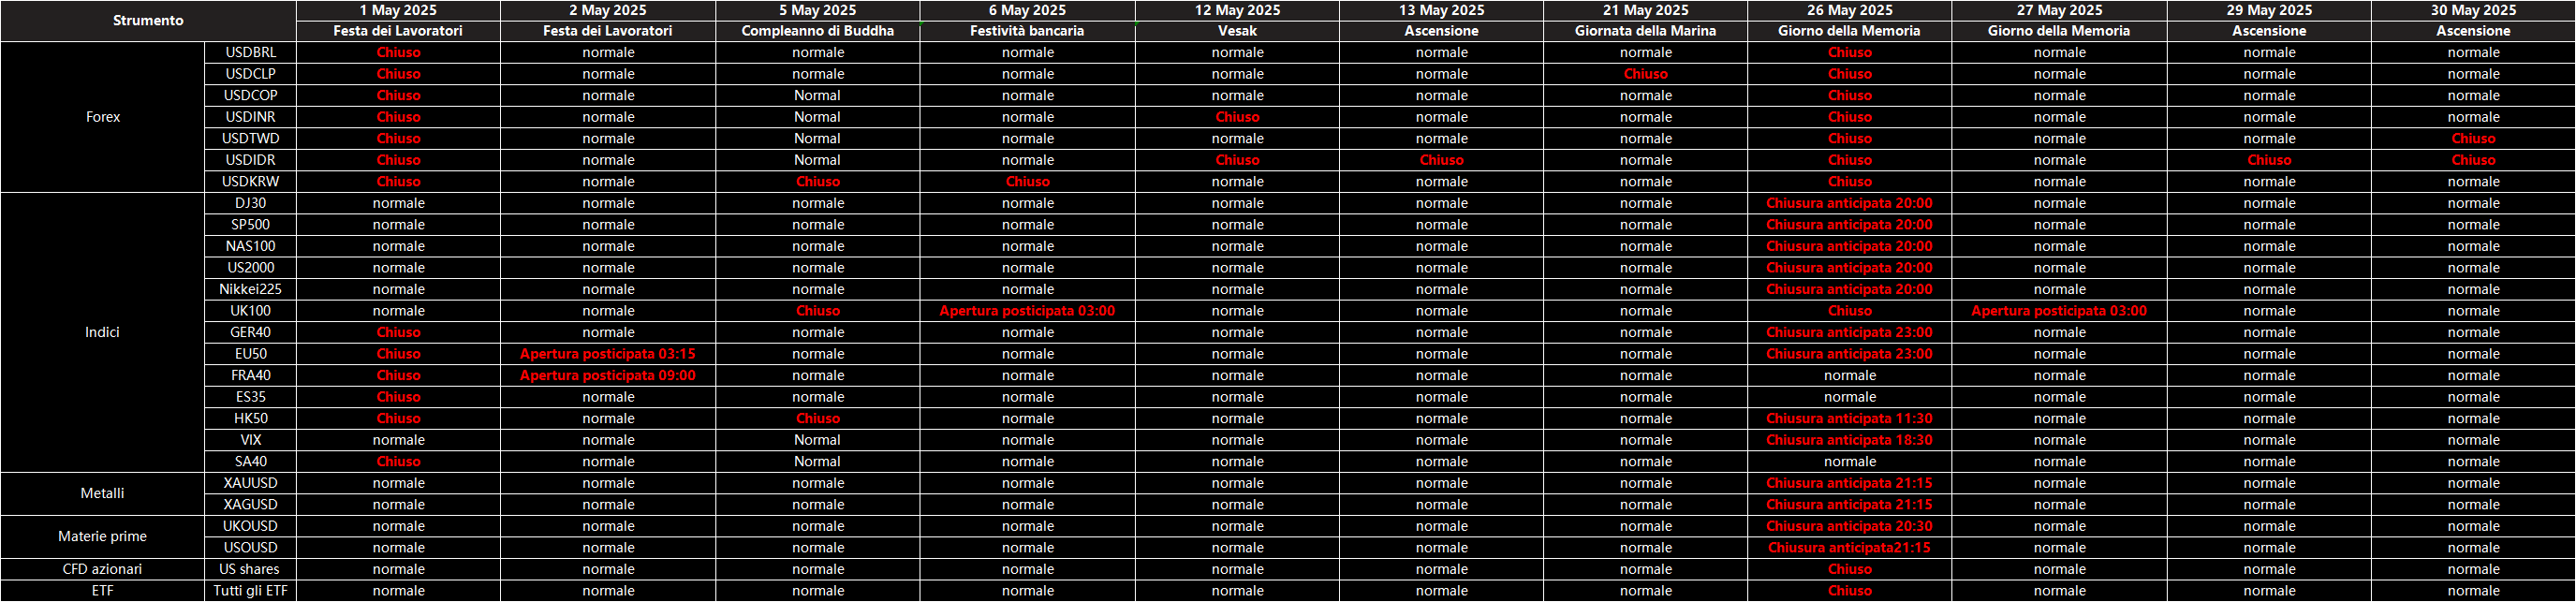The height and width of the screenshot is (602, 2576).
Task: Click the Chiusura anticipata 11:30 cell
Action: (1849, 418)
